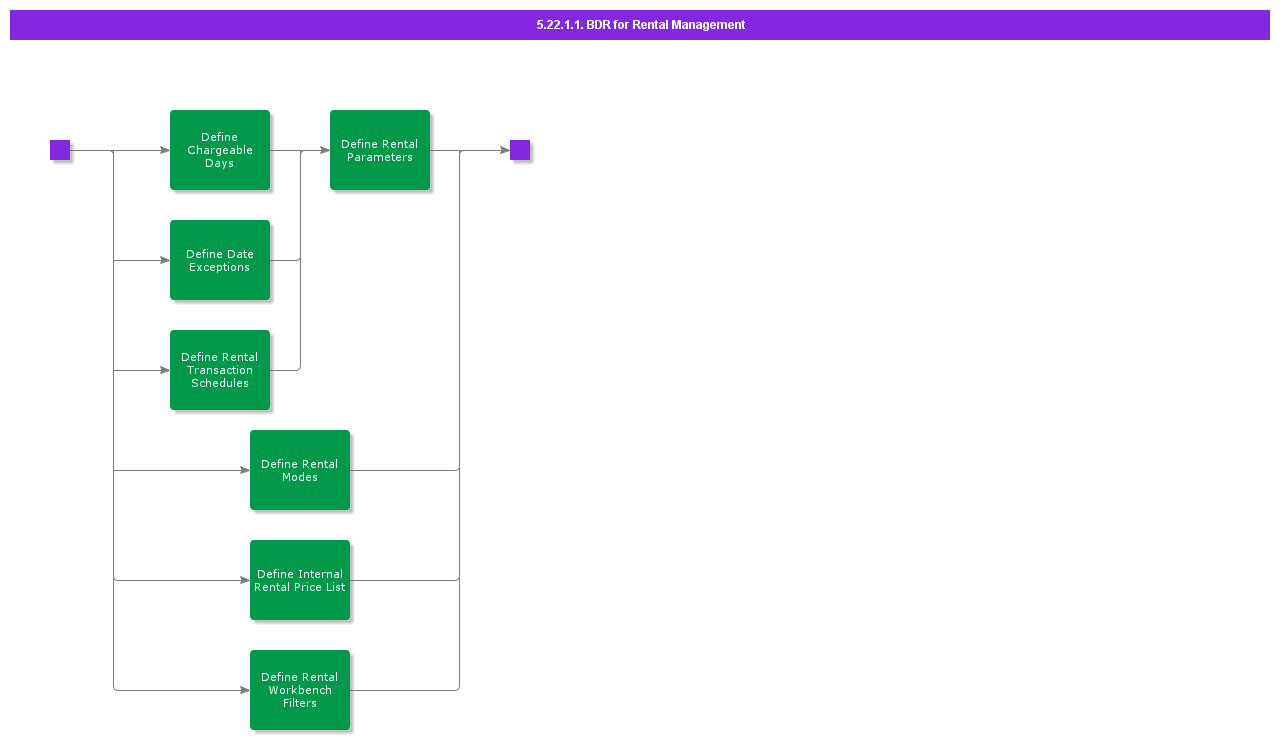
Task: Select the Define Date Exceptions box
Action: pyautogui.click(x=220, y=260)
